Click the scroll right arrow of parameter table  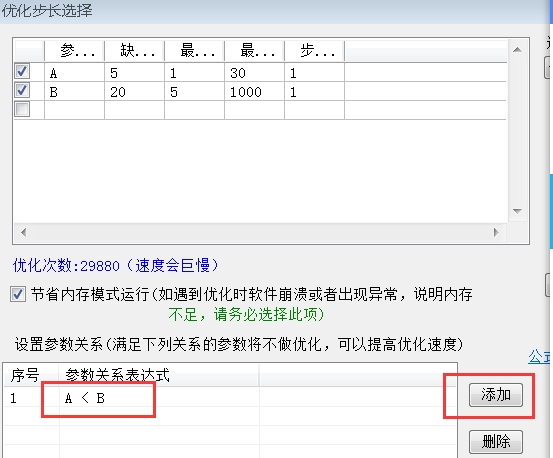point(496,232)
